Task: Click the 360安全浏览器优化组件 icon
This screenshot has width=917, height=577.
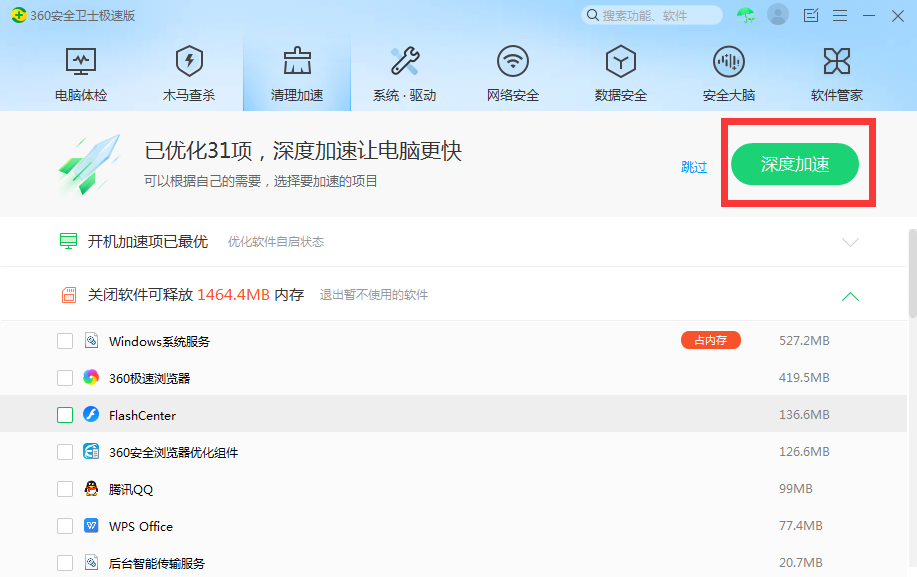Action: (91, 451)
